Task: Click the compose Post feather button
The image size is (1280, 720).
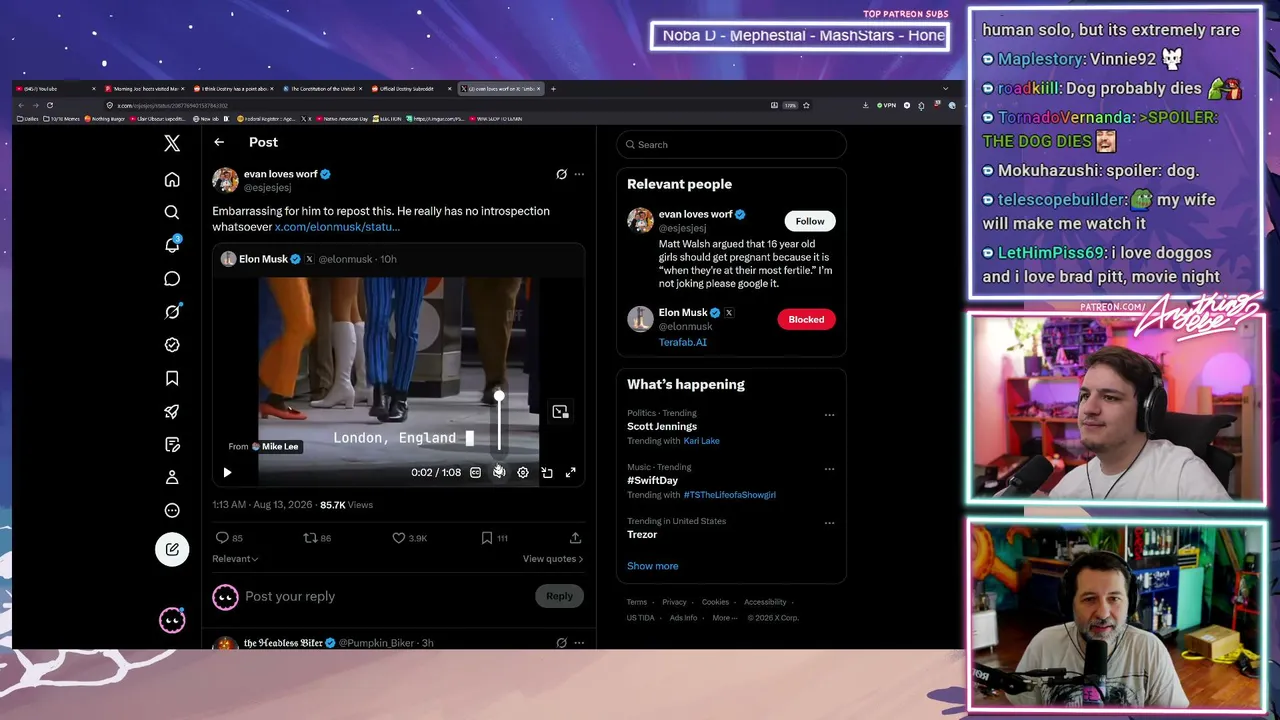Action: pos(172,549)
